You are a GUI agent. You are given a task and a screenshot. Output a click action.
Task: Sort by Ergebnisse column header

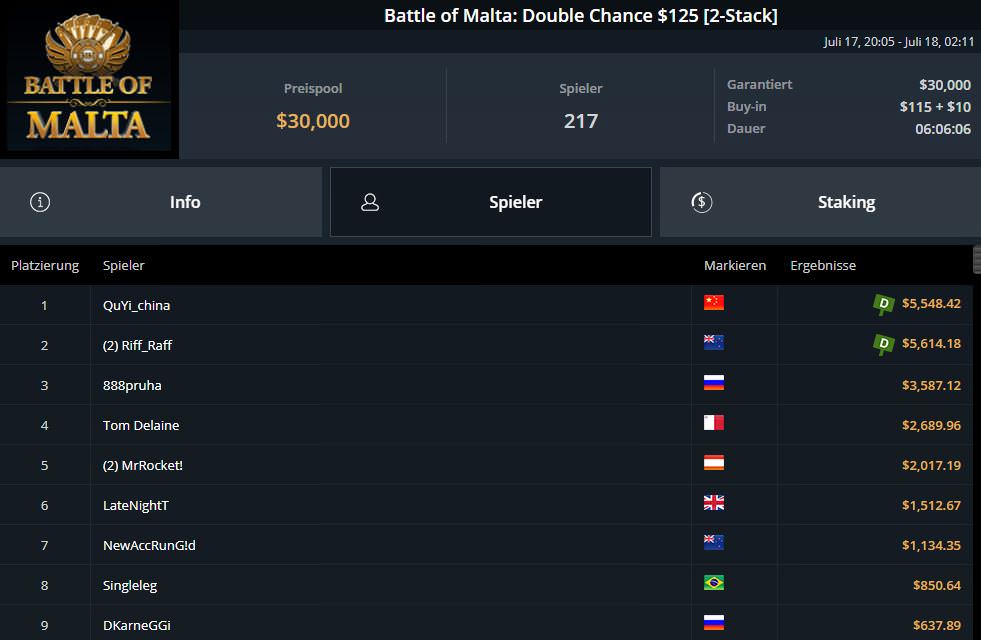coord(823,265)
